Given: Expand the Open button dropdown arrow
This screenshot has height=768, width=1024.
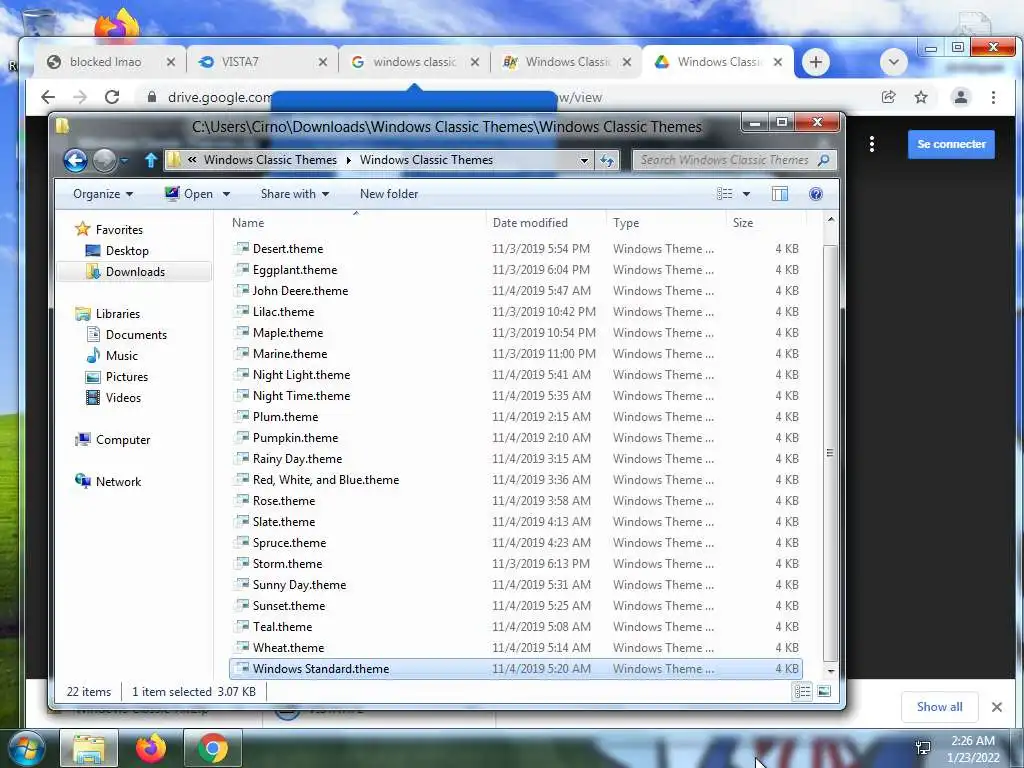Looking at the screenshot, I should tap(226, 194).
